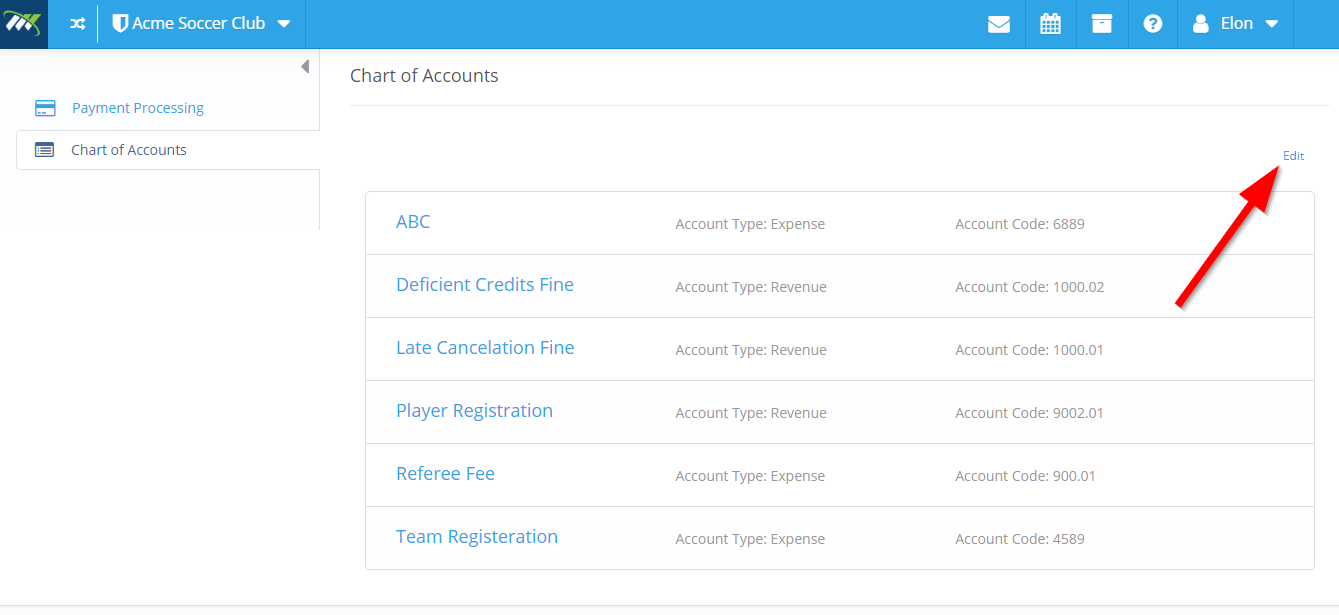Click 'Account Type: Revenue' in Player Registration row
The image size is (1339, 615).
click(x=751, y=413)
